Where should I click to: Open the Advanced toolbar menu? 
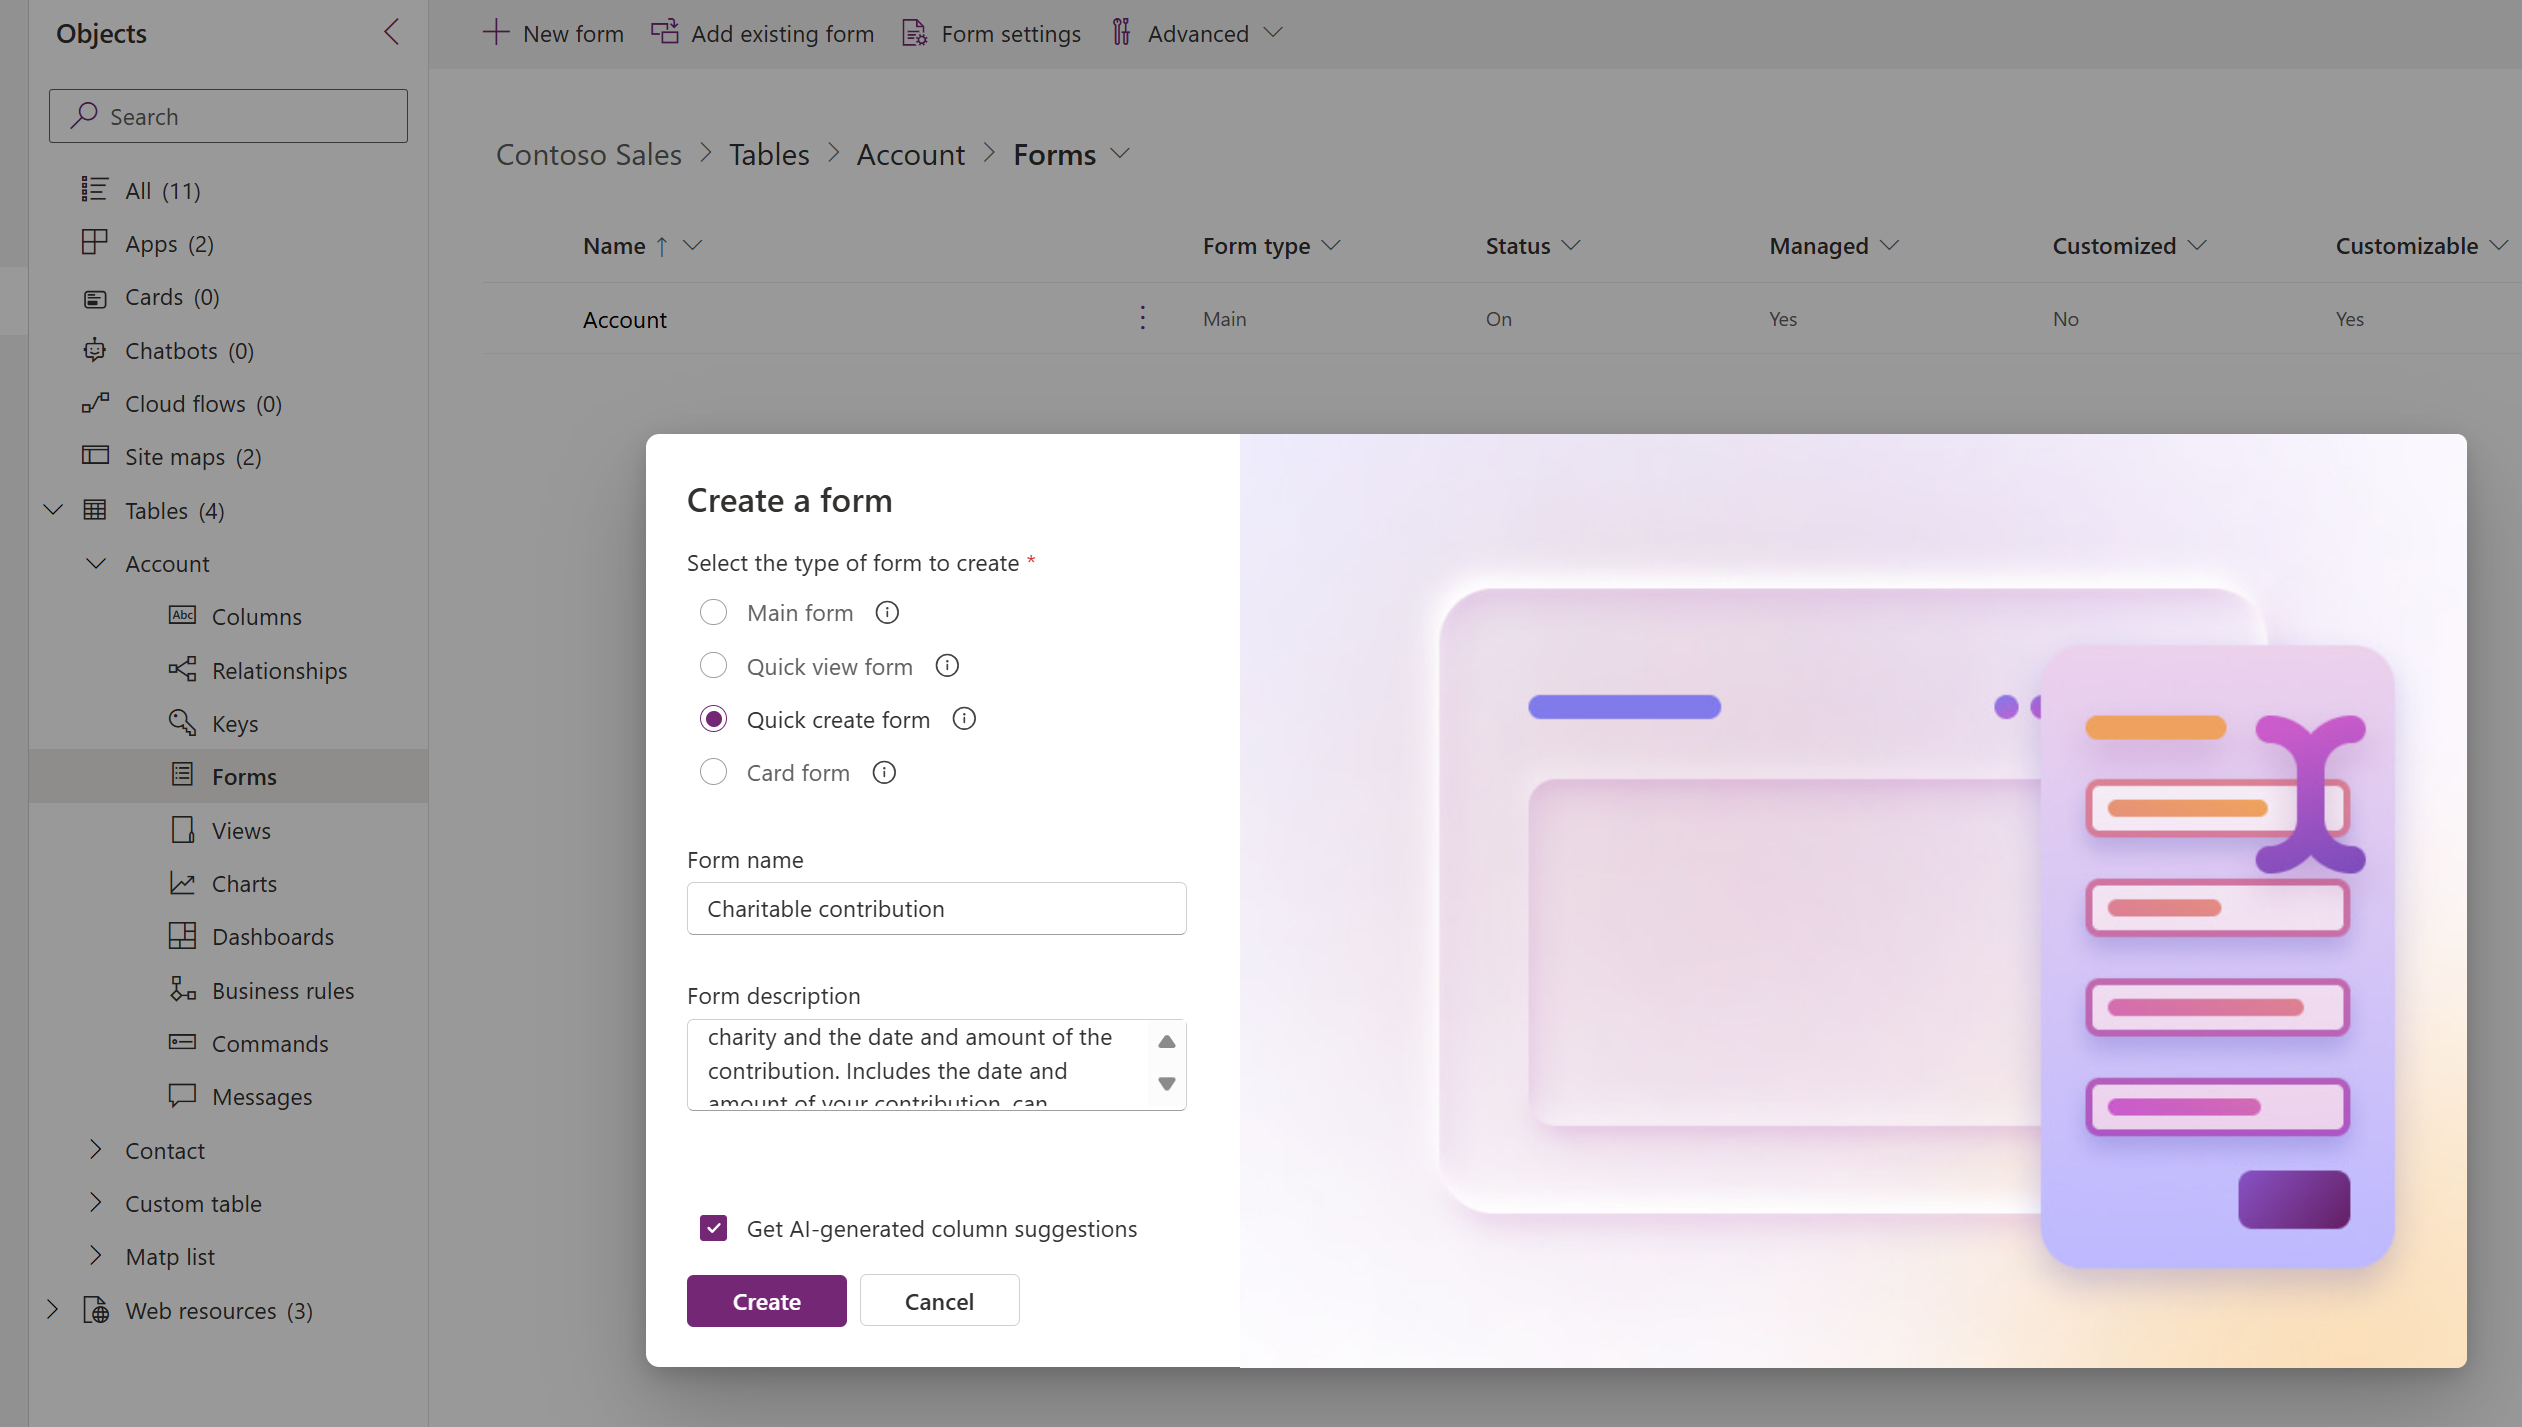pos(1196,33)
